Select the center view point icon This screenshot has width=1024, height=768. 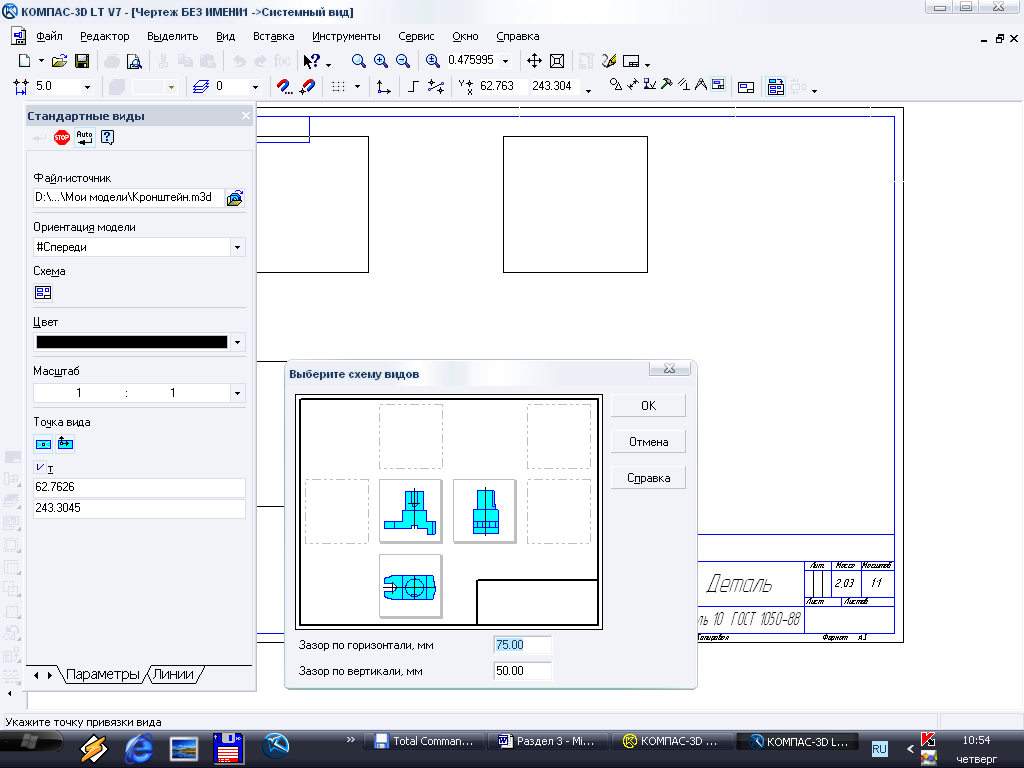[43, 444]
